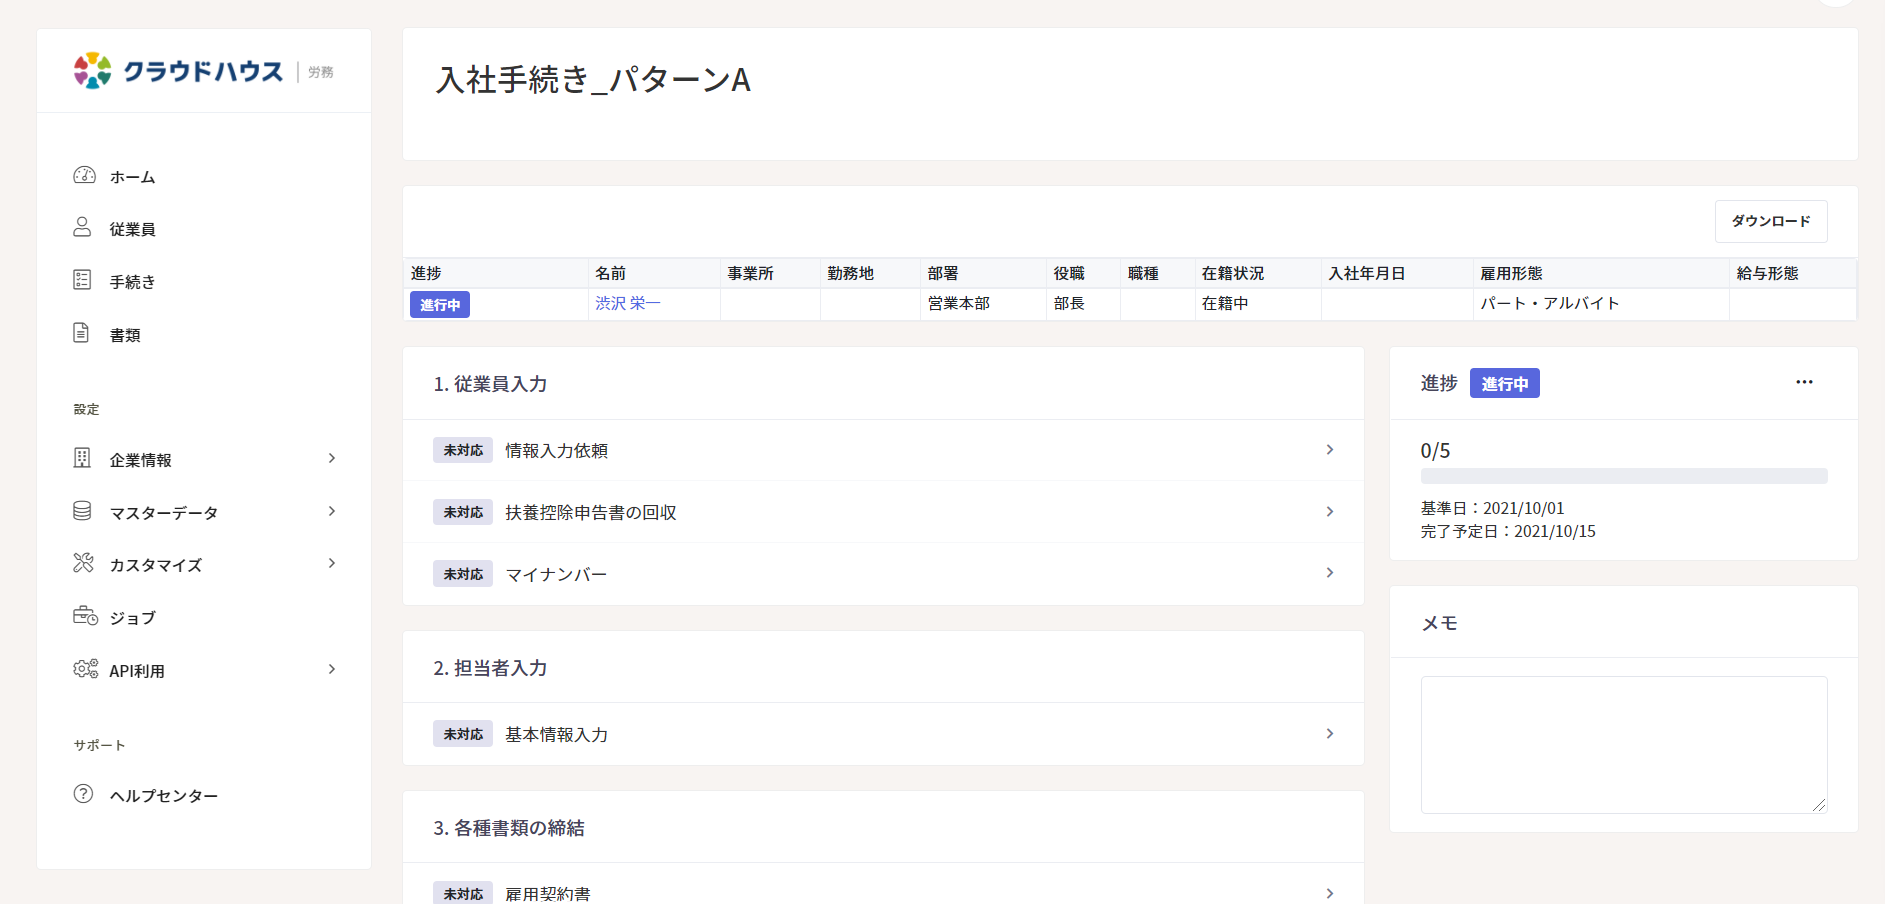Open 雇用契約書 row chevron

pos(1330,893)
